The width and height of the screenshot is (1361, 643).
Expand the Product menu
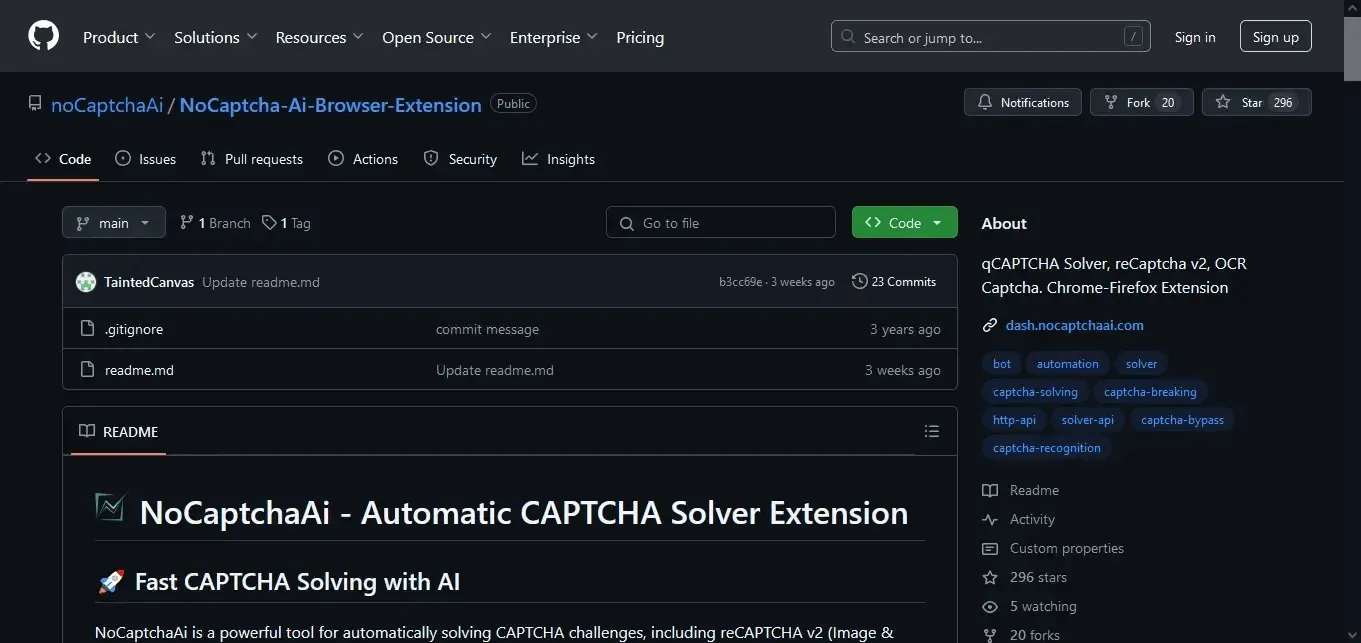(x=119, y=37)
